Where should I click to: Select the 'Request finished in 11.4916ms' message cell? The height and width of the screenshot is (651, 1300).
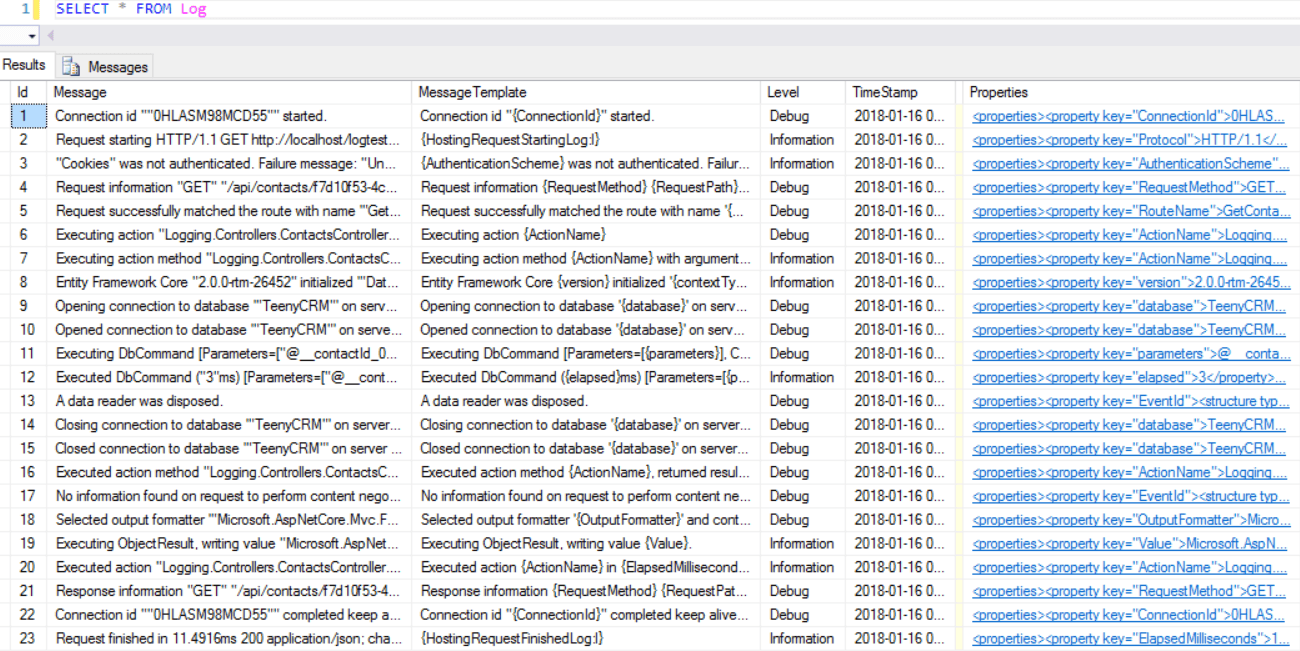pyautogui.click(x=228, y=638)
